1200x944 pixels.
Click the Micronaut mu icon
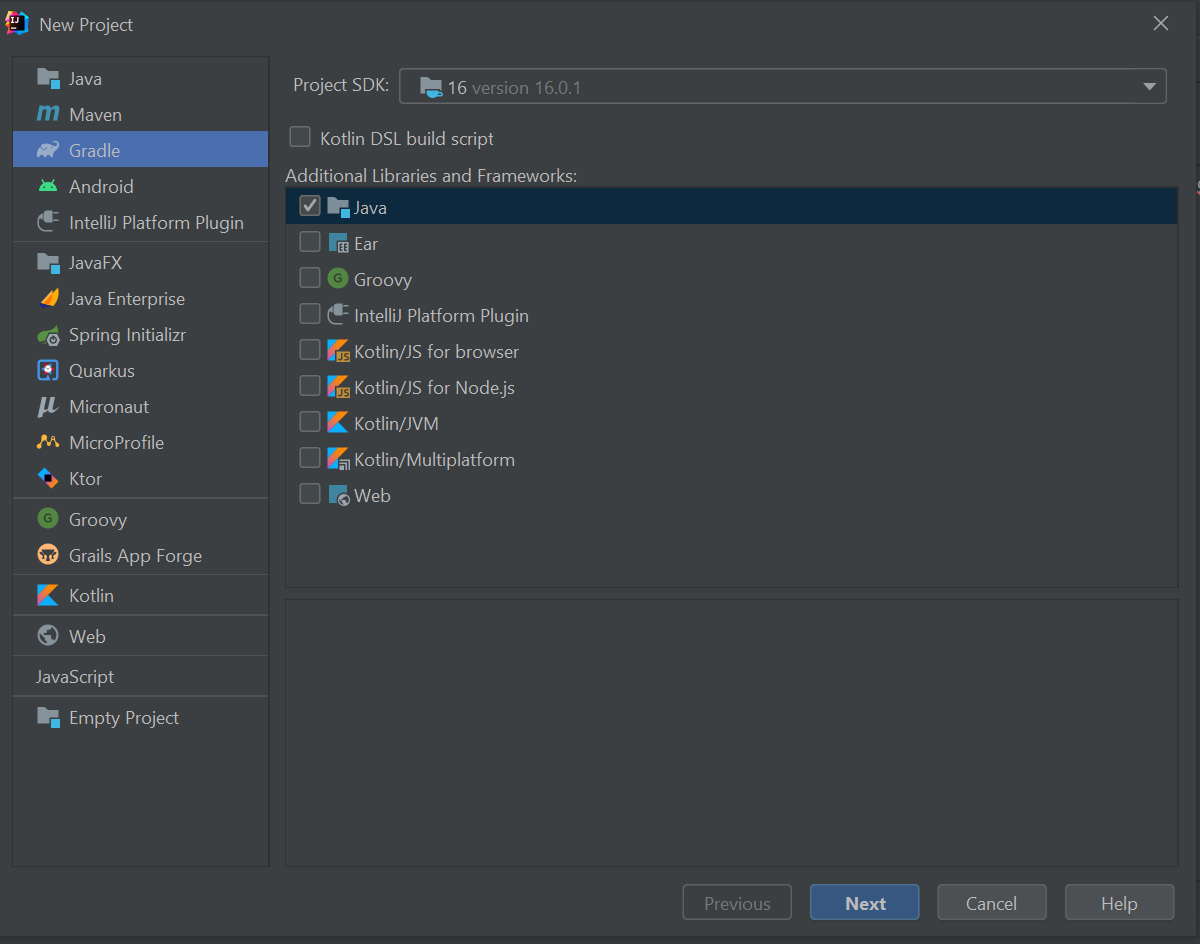pos(48,406)
